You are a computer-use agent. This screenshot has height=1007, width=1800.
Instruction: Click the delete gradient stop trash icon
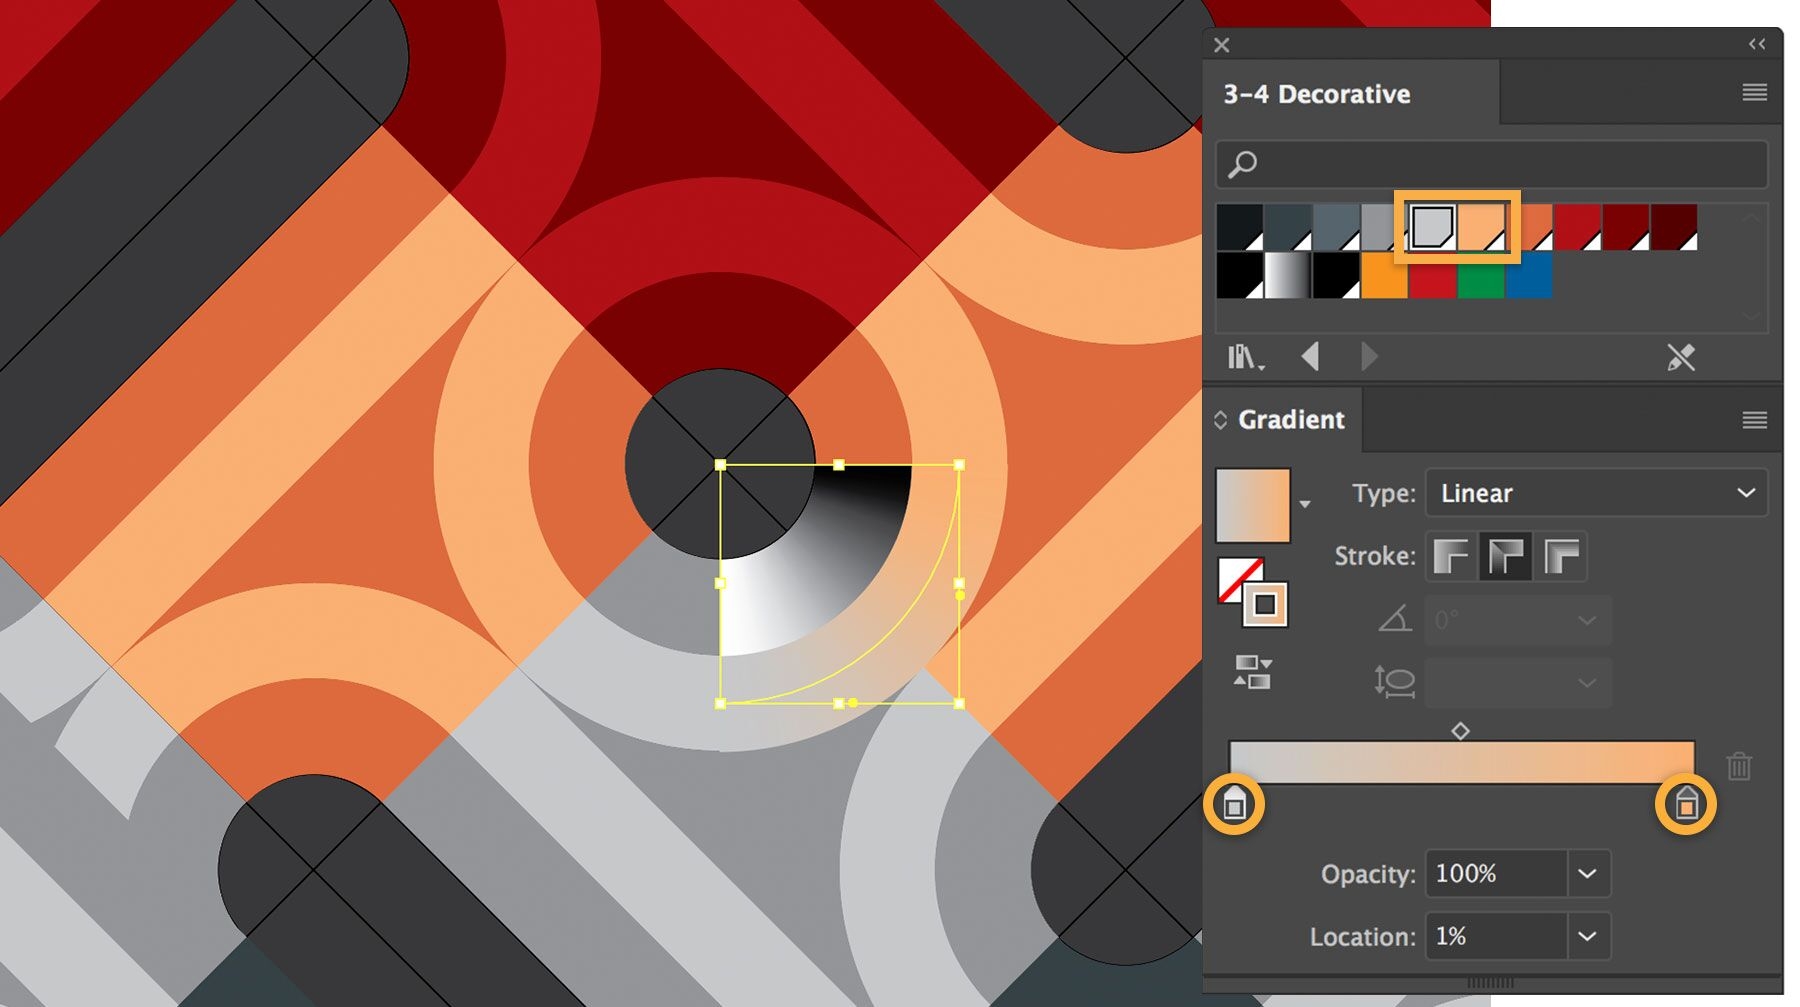[x=1740, y=768]
